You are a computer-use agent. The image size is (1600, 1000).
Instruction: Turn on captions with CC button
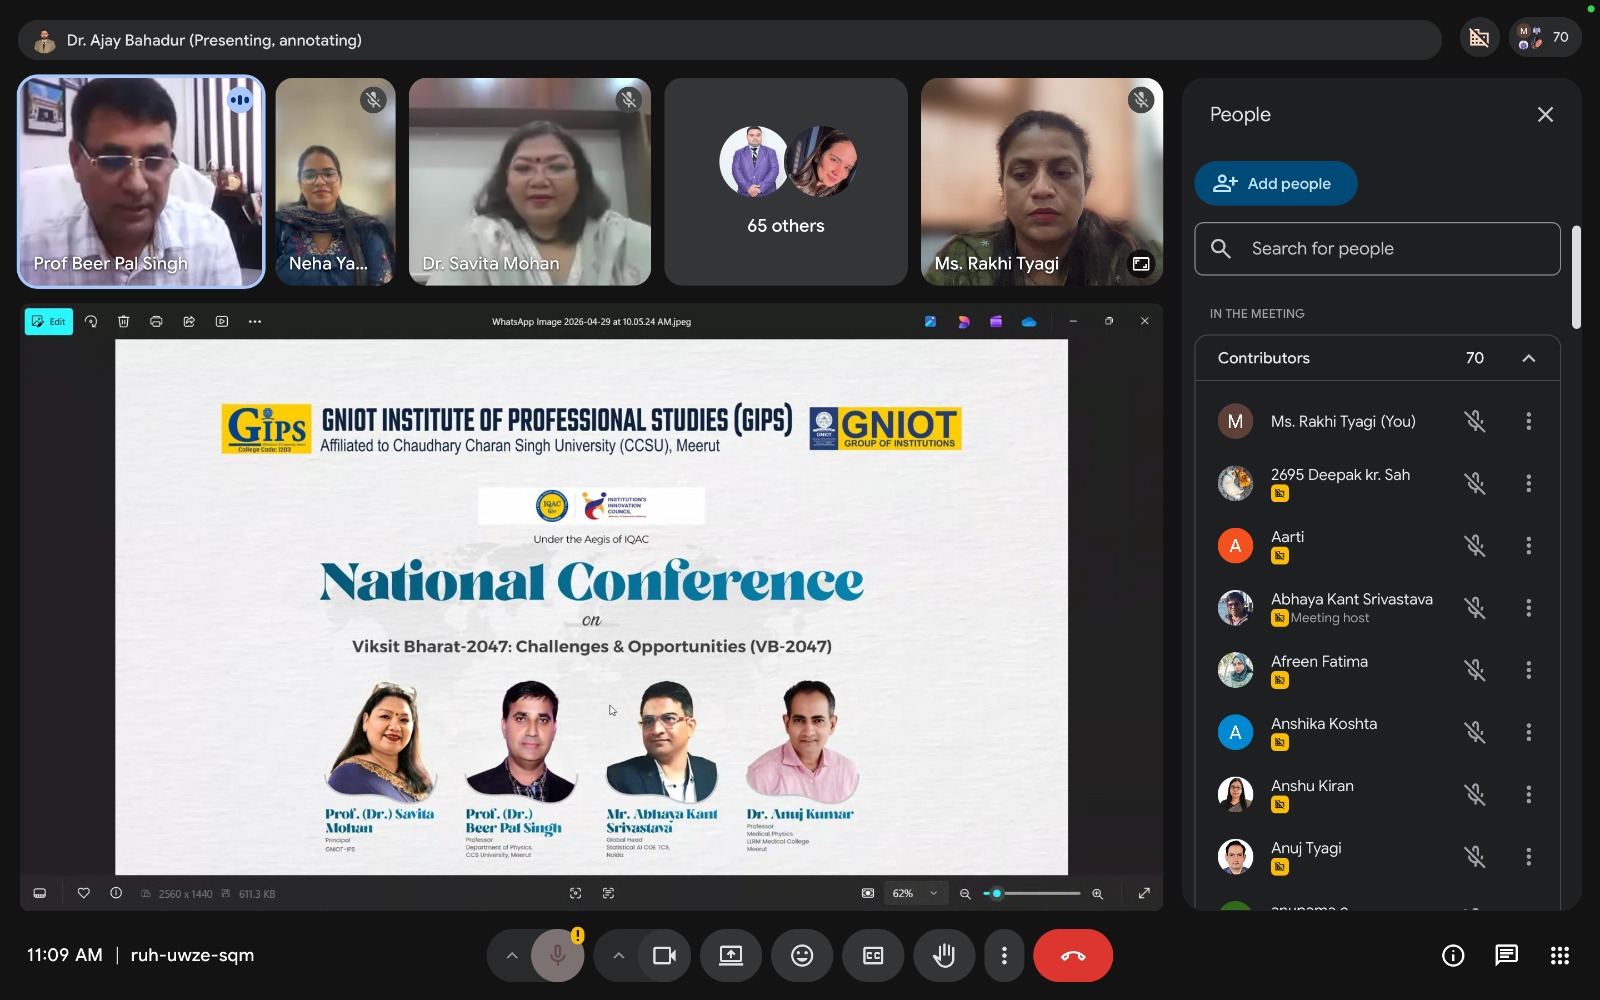click(873, 956)
